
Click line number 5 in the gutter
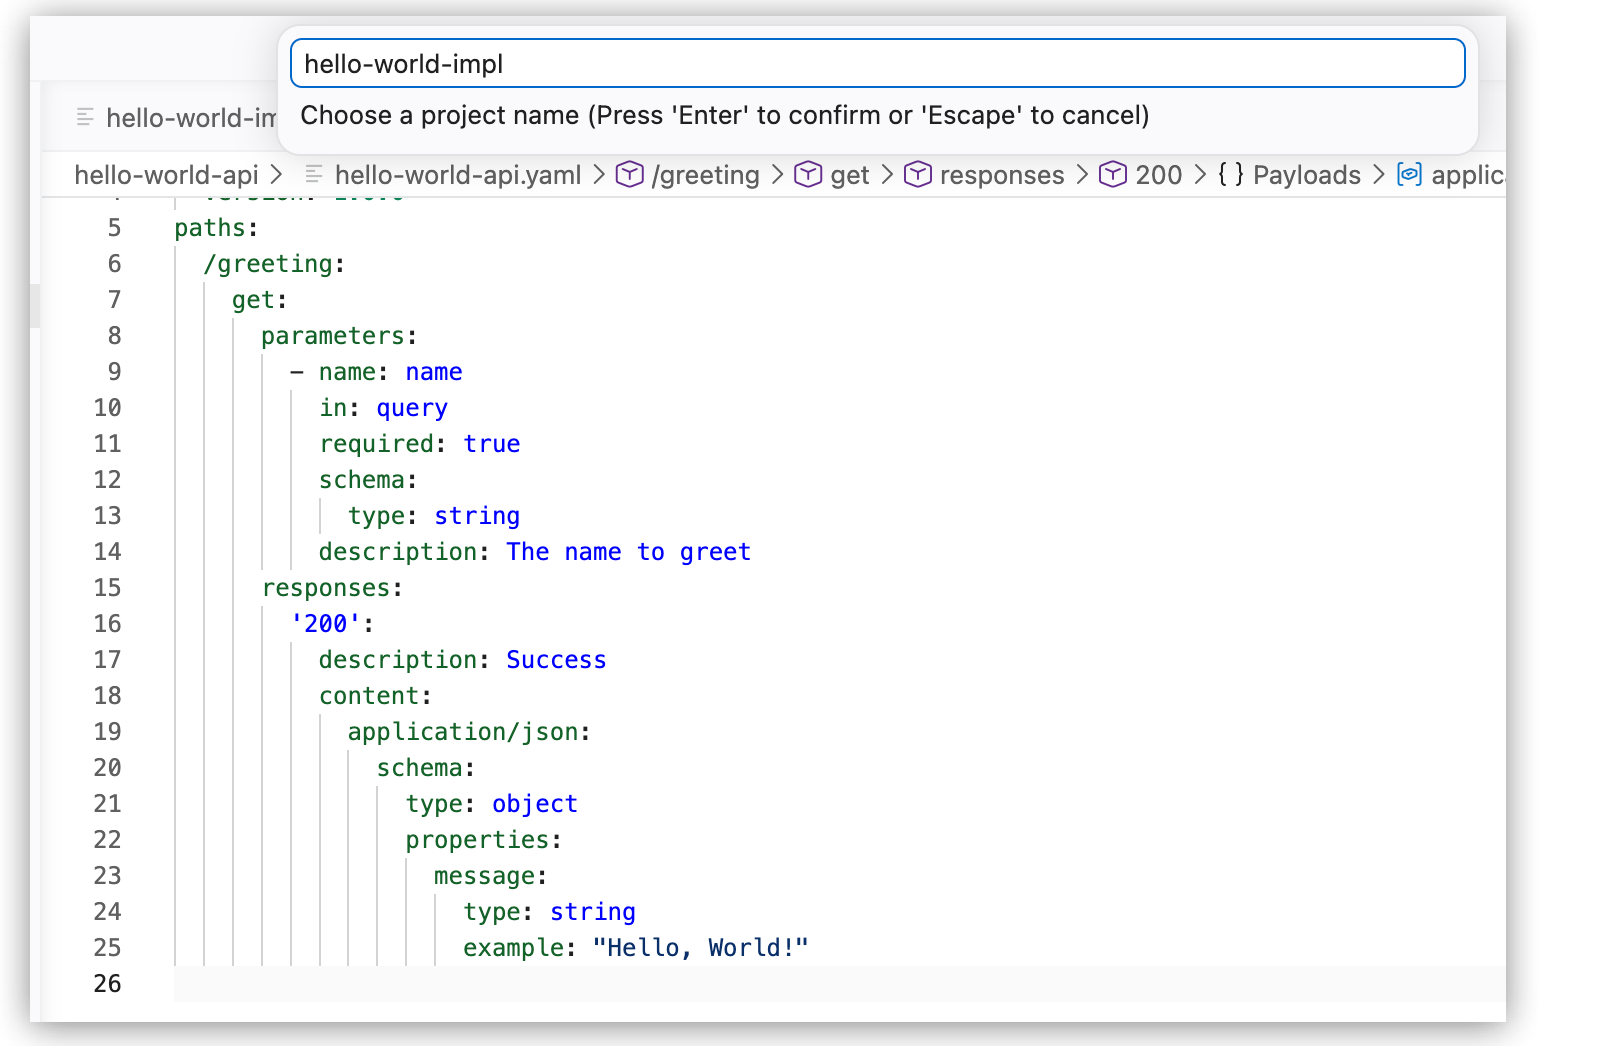[x=114, y=228]
